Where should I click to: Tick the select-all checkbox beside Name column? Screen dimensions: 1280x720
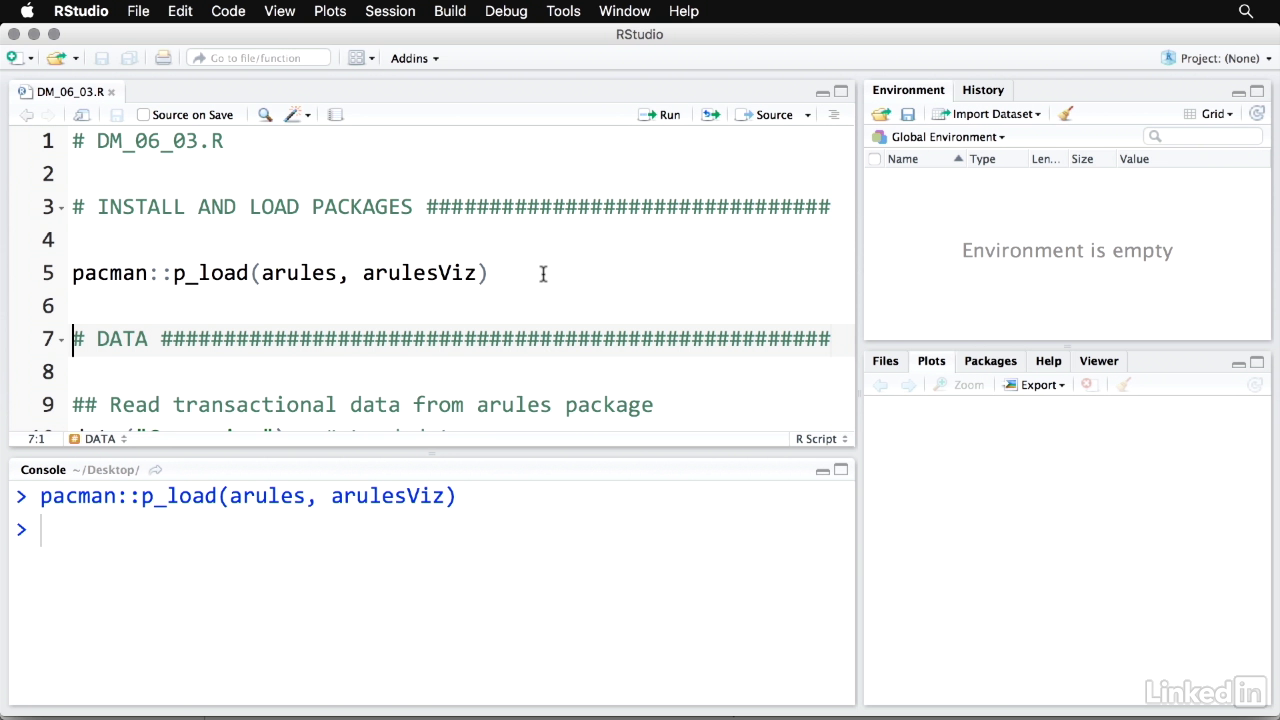[x=875, y=159]
